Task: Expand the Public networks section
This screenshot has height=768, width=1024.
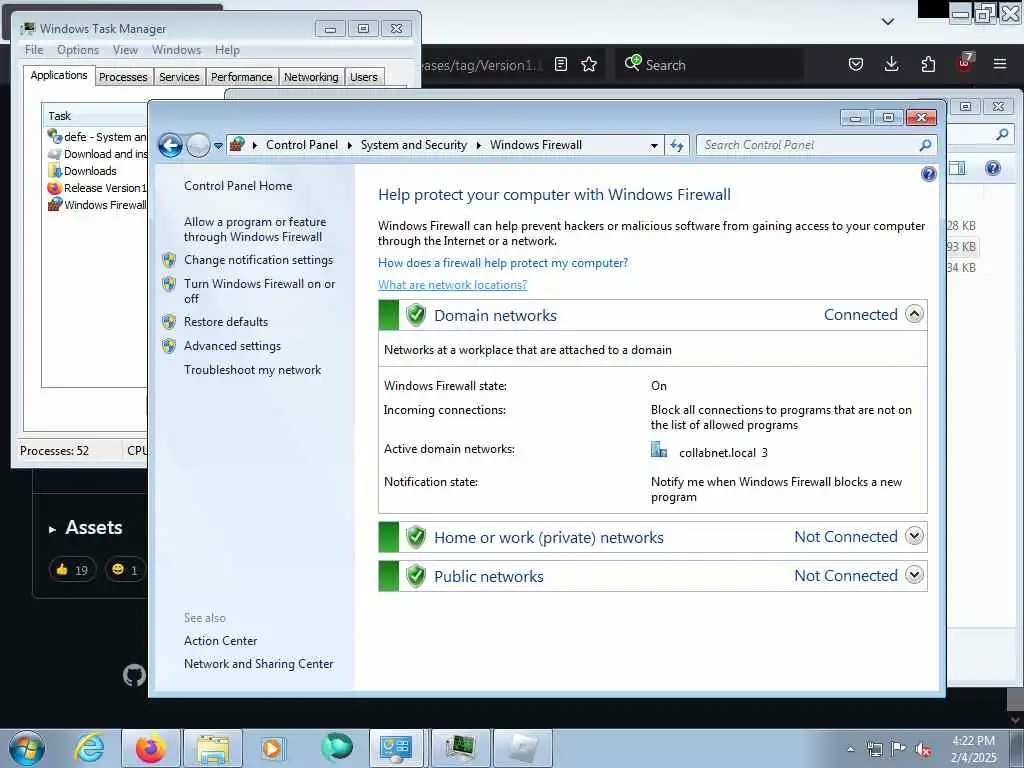Action: point(914,575)
